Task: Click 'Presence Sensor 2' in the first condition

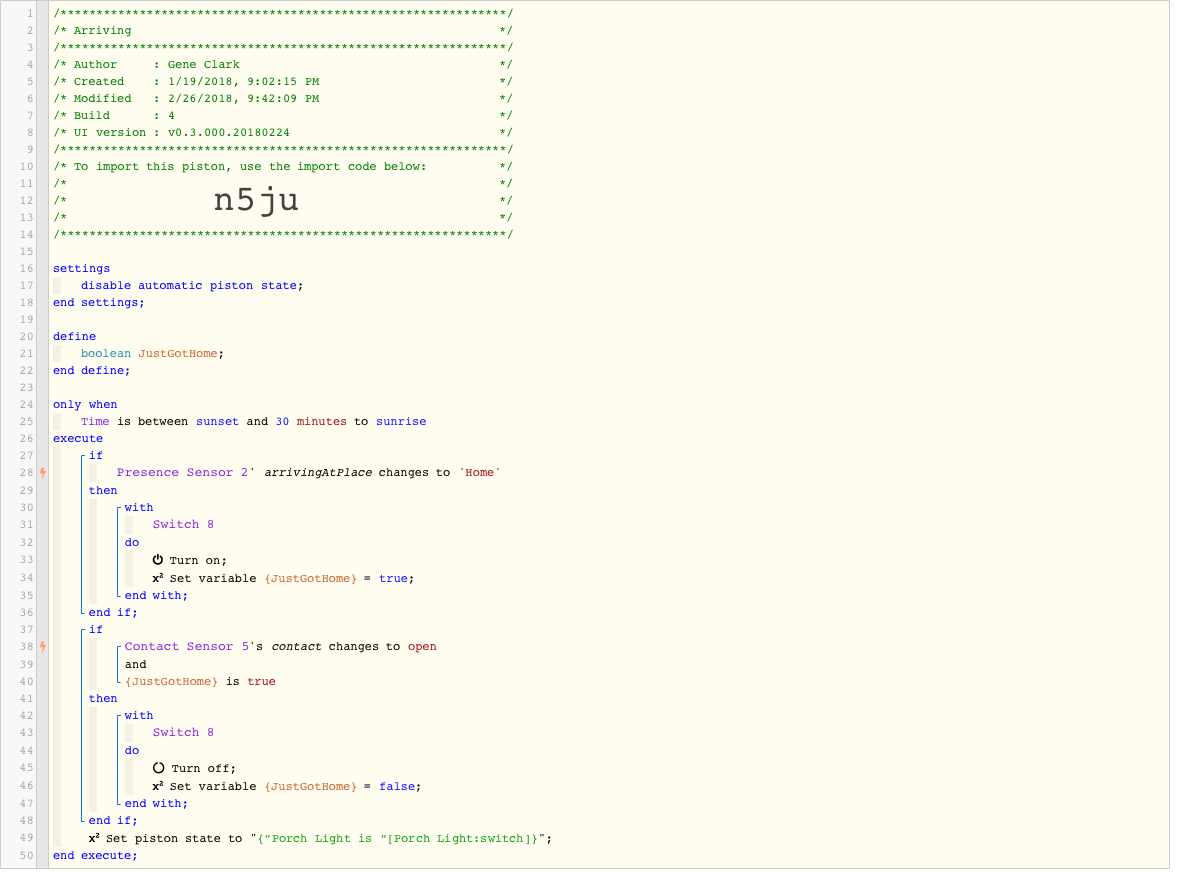Action: pos(183,473)
